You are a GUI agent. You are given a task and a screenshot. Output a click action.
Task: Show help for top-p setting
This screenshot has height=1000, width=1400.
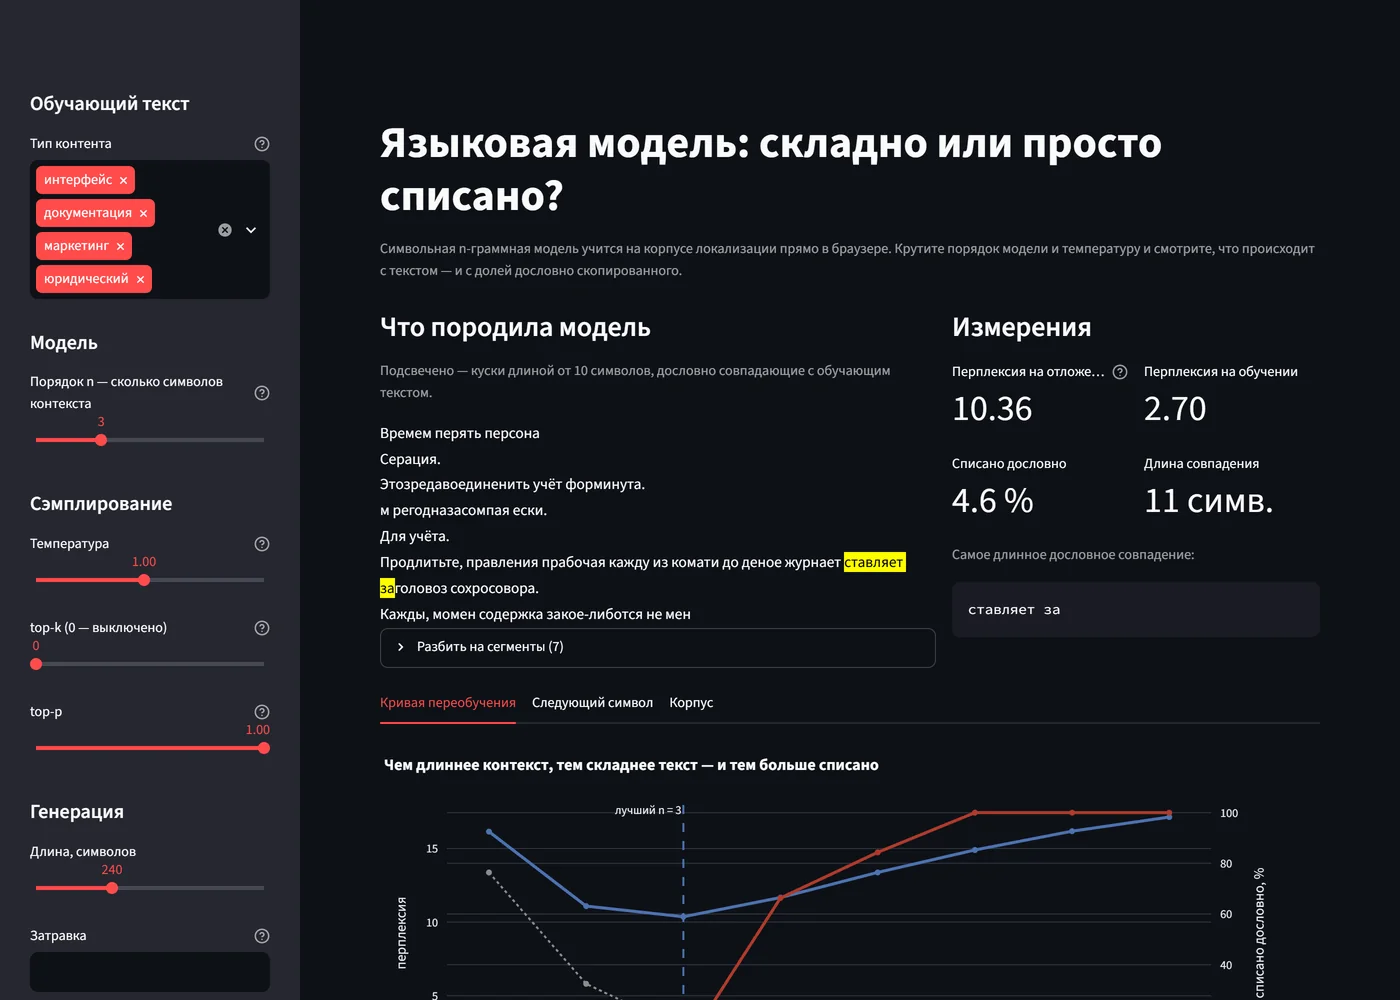point(262,712)
